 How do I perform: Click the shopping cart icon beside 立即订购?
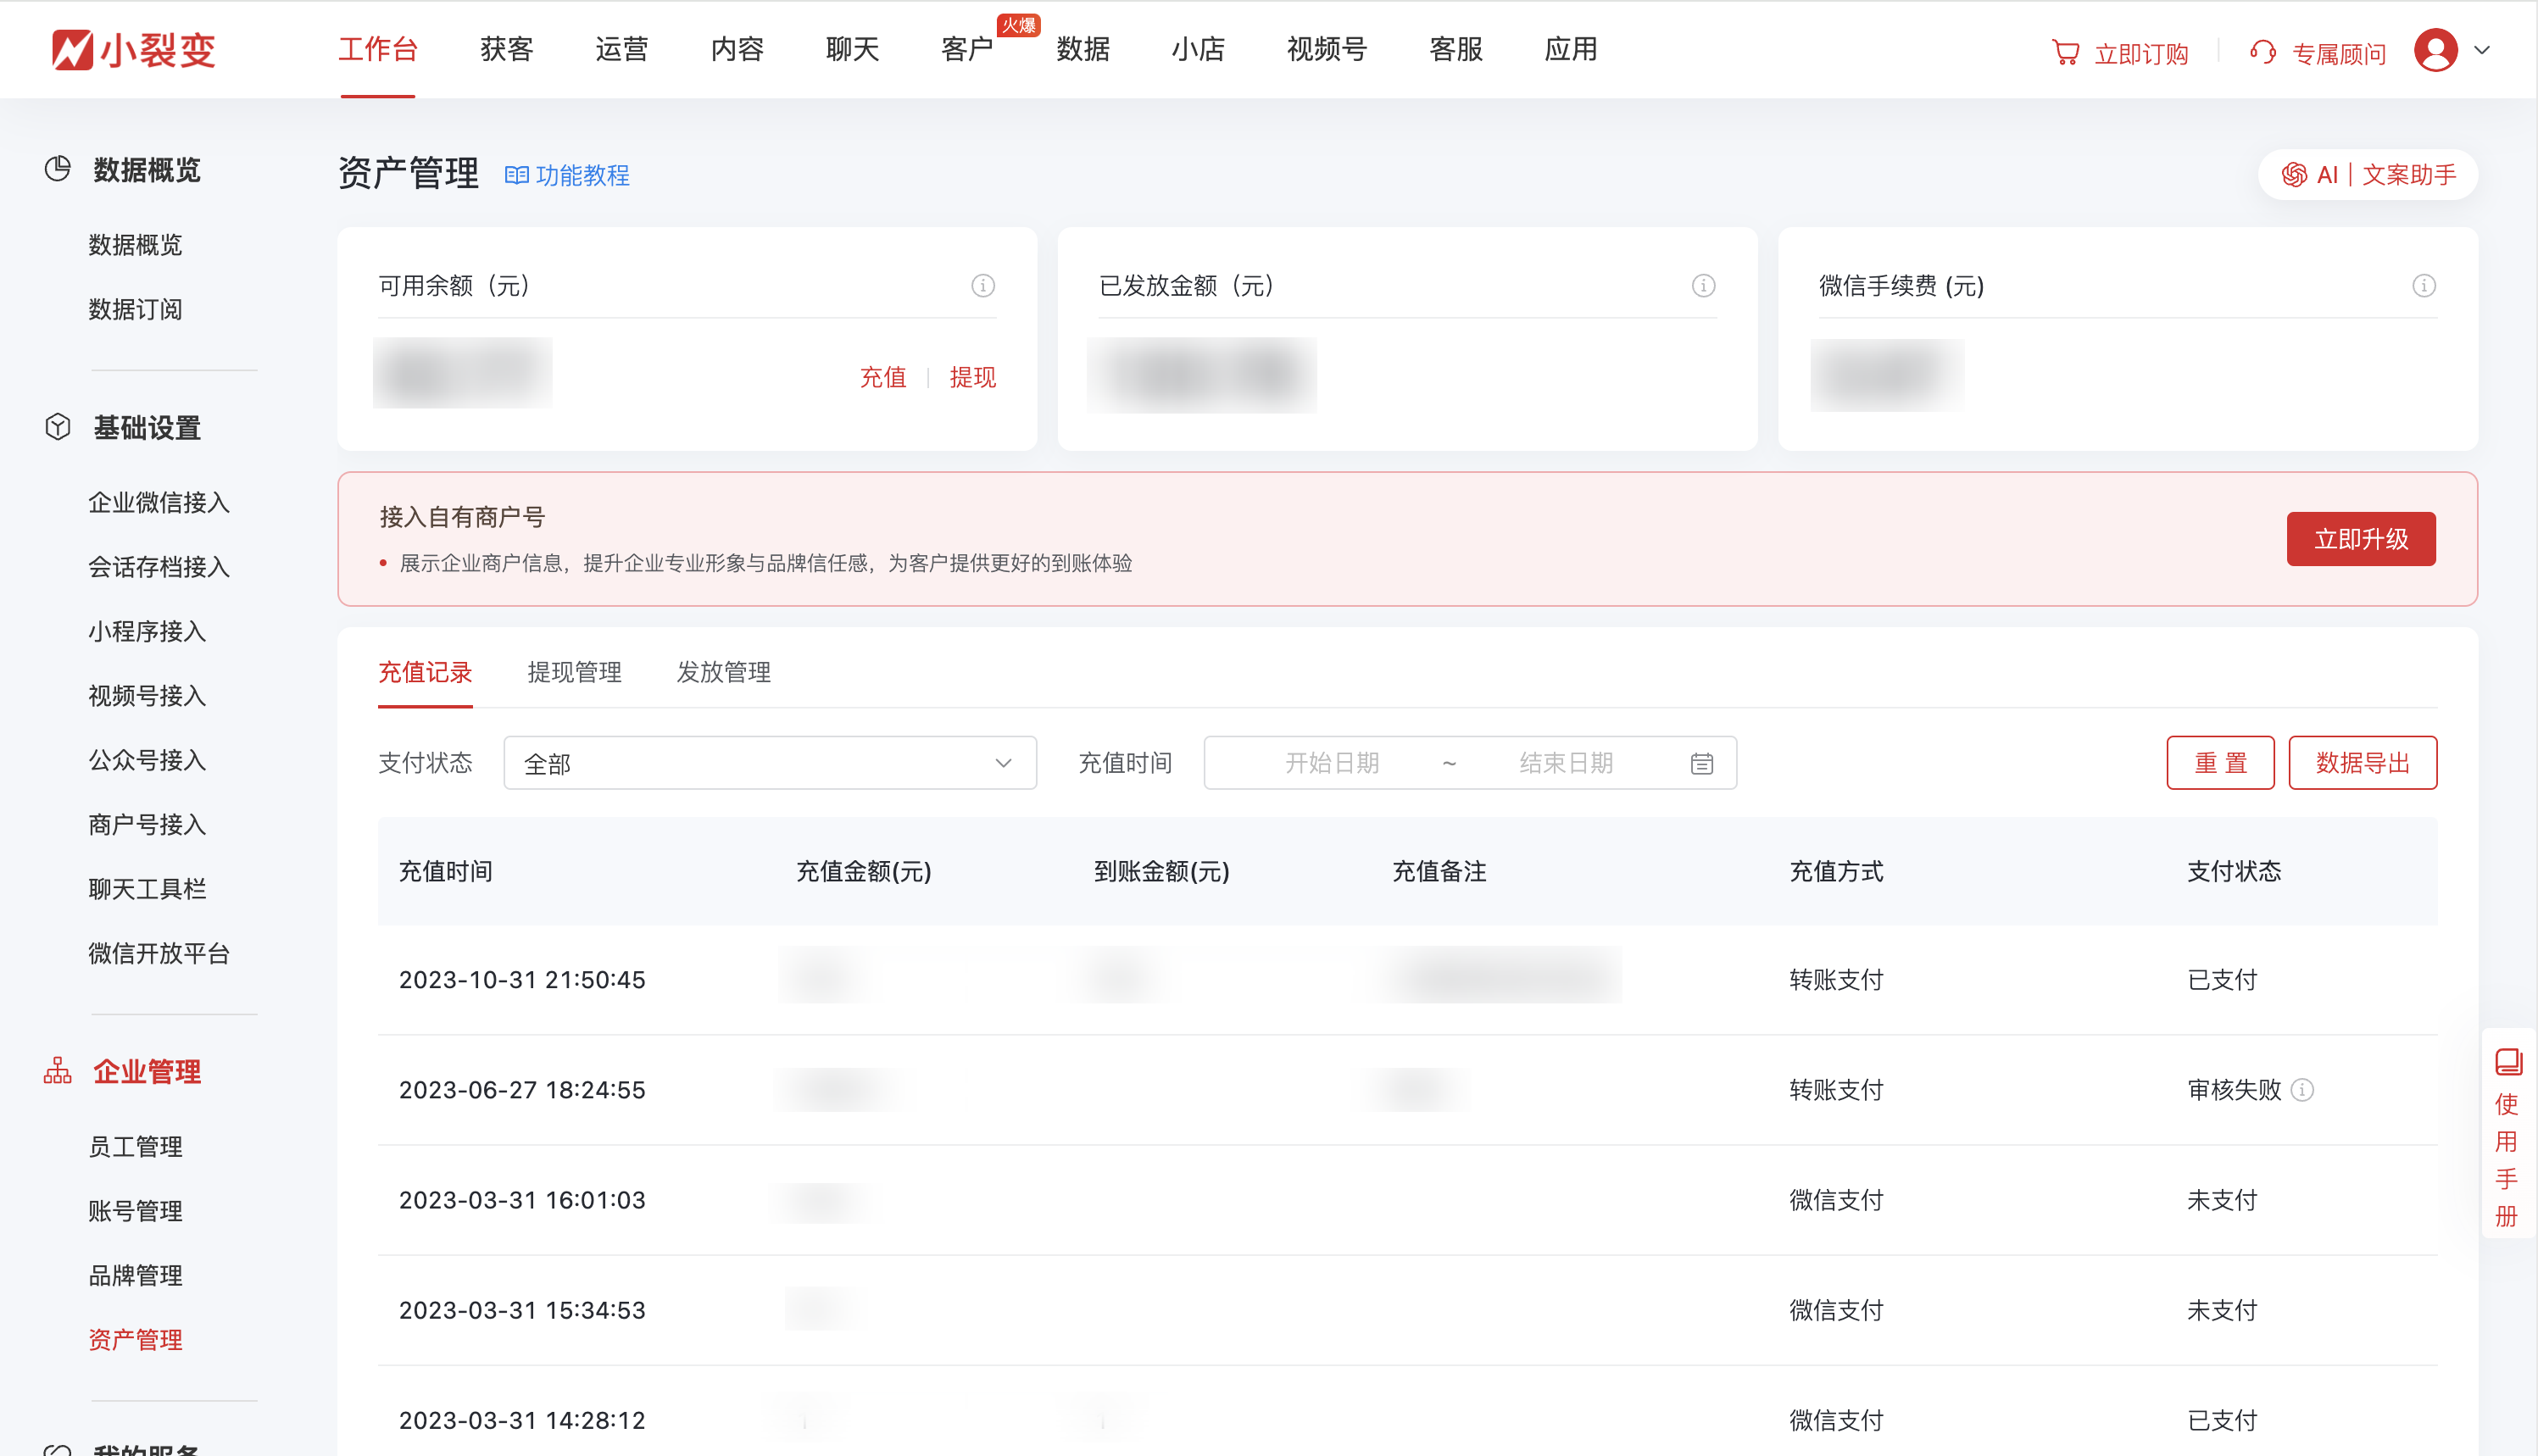[2065, 52]
